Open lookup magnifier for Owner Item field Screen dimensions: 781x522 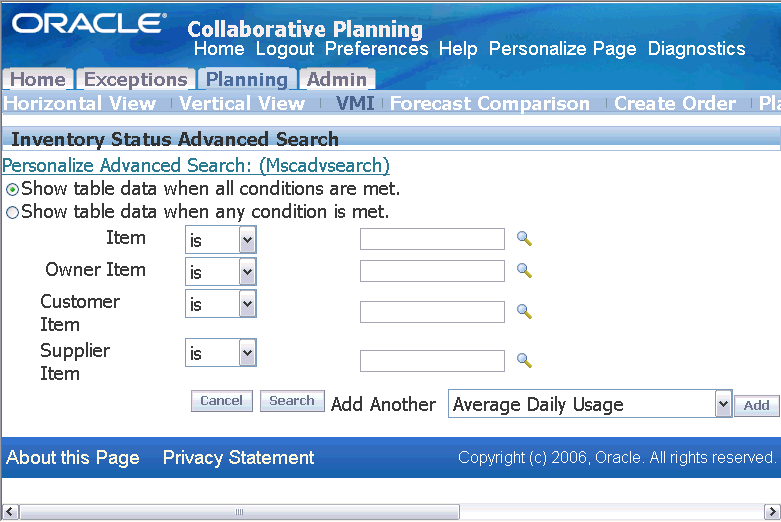pos(524,271)
